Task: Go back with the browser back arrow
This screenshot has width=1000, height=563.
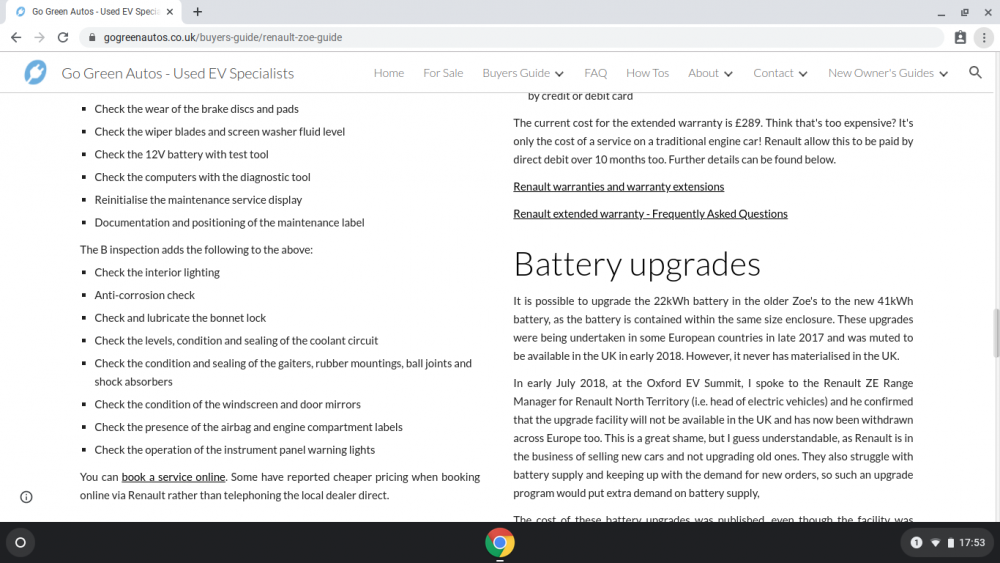Action: [16, 38]
